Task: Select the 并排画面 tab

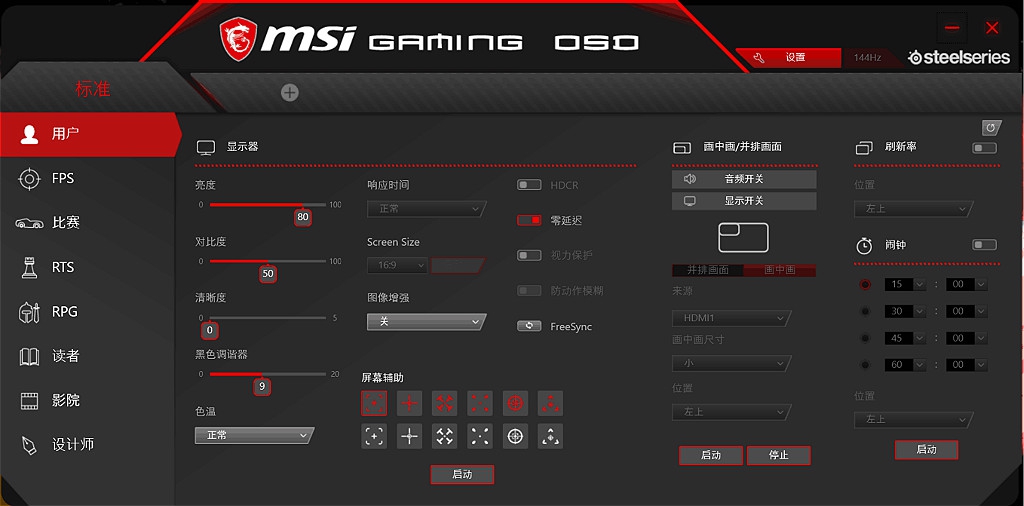Action: (708, 270)
